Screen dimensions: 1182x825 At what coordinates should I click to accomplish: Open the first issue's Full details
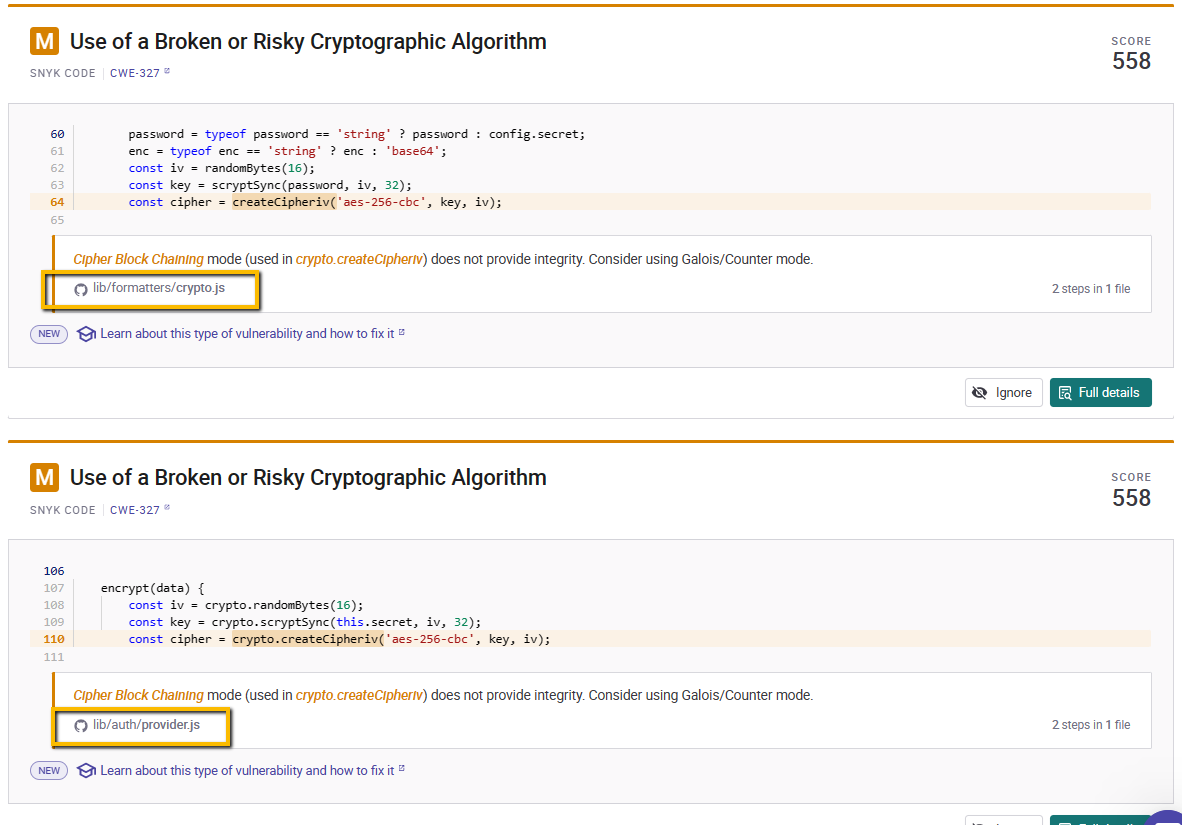pyautogui.click(x=1101, y=393)
